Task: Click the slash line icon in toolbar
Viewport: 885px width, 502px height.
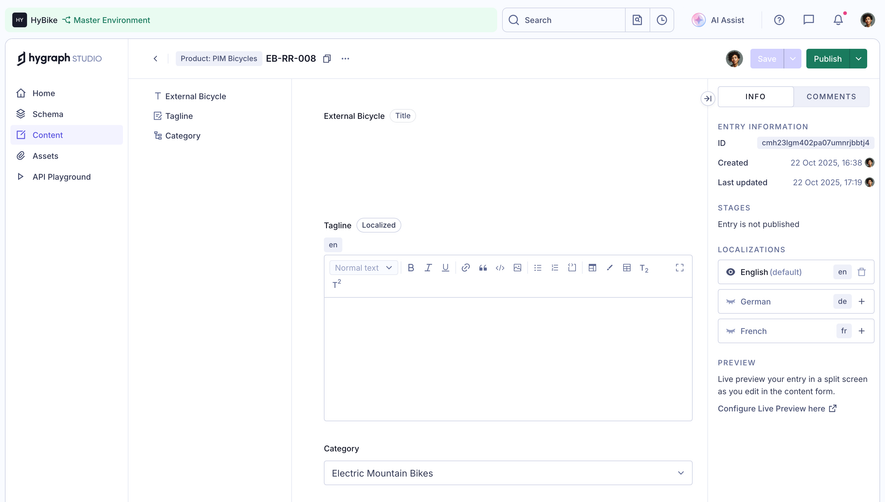Action: coord(610,268)
